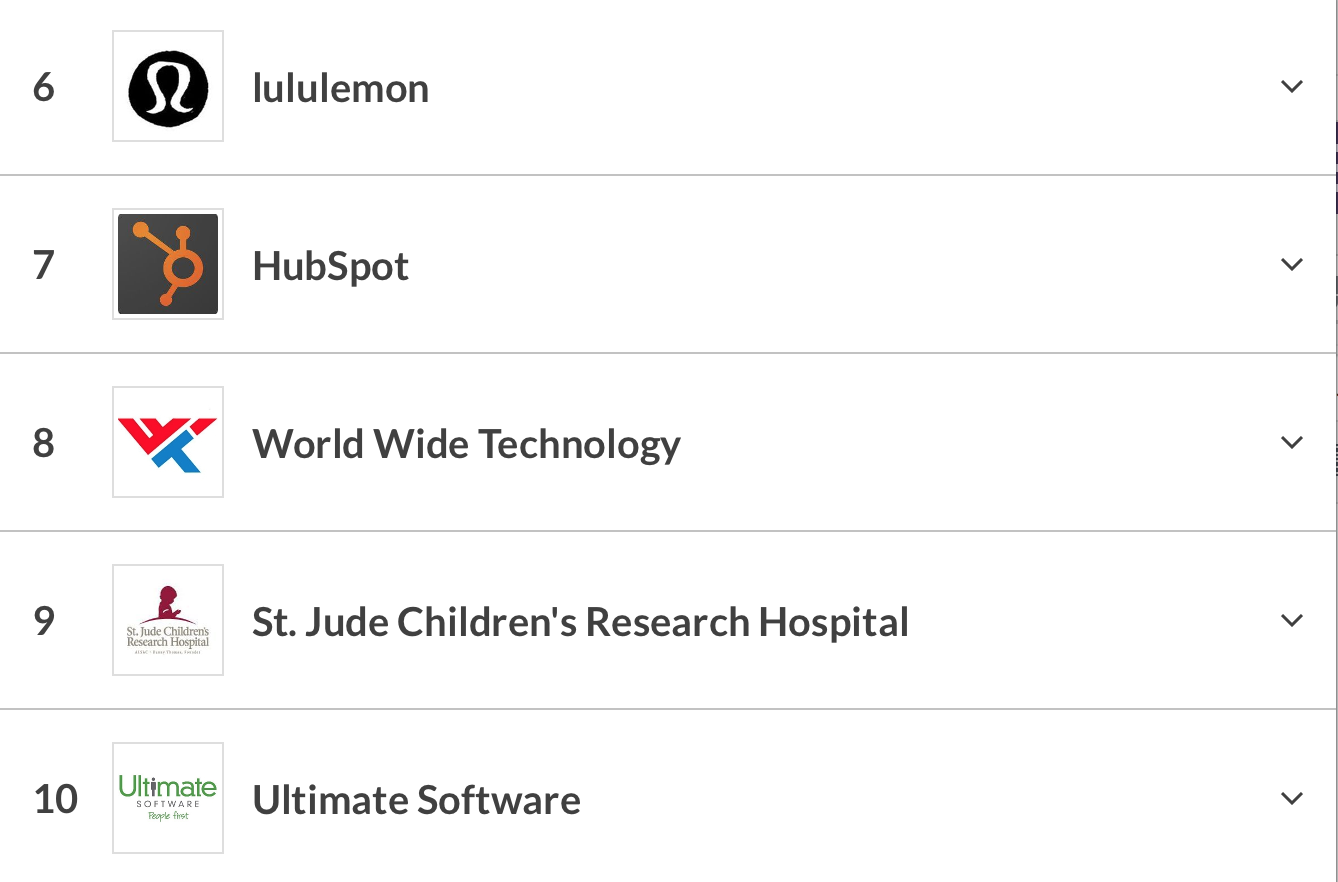Screen dimensions: 1338x882
Task: Select World Wide Technology name text
Action: tap(466, 444)
